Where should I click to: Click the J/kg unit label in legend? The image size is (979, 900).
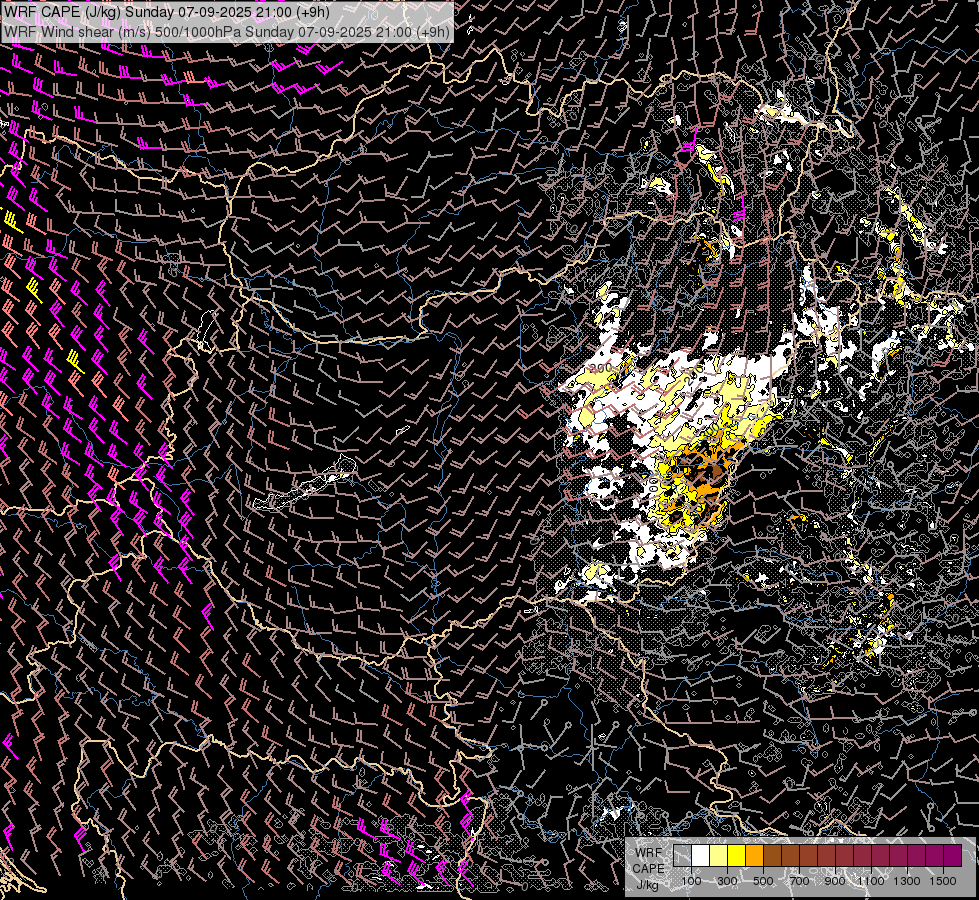pyautogui.click(x=647, y=885)
